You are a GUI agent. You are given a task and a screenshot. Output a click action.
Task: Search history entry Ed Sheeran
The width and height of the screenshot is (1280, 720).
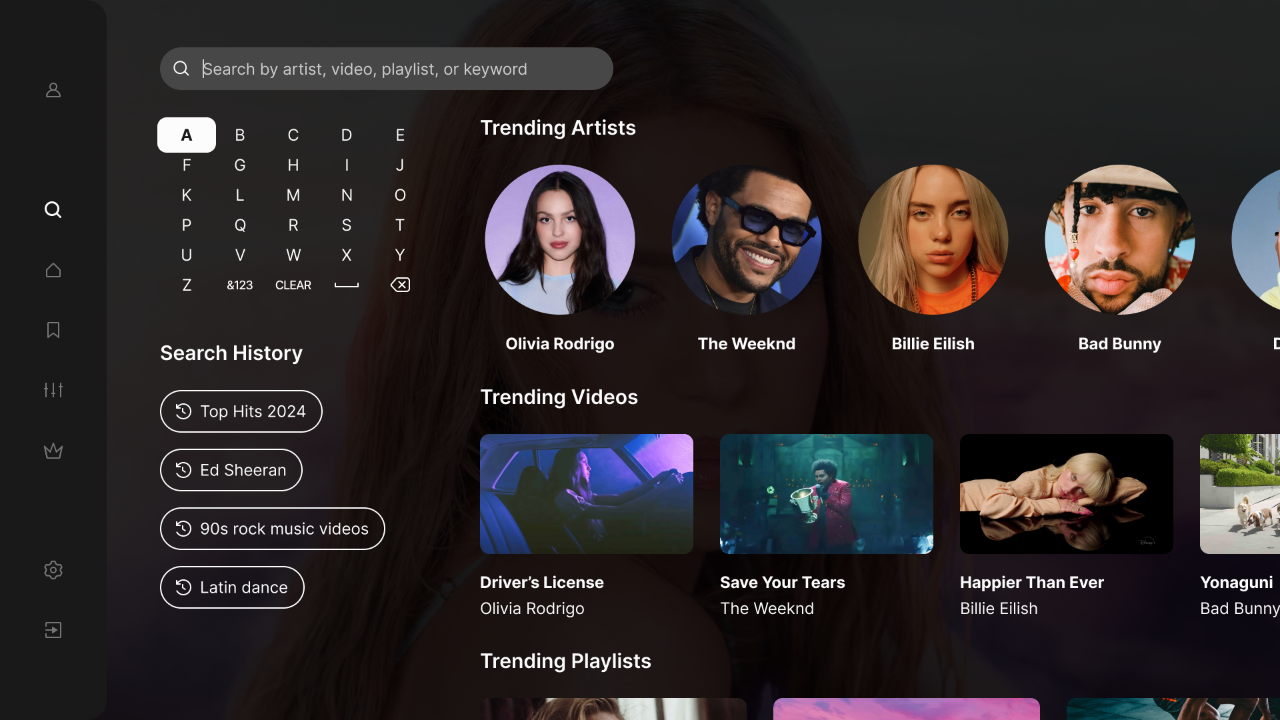[x=231, y=470]
